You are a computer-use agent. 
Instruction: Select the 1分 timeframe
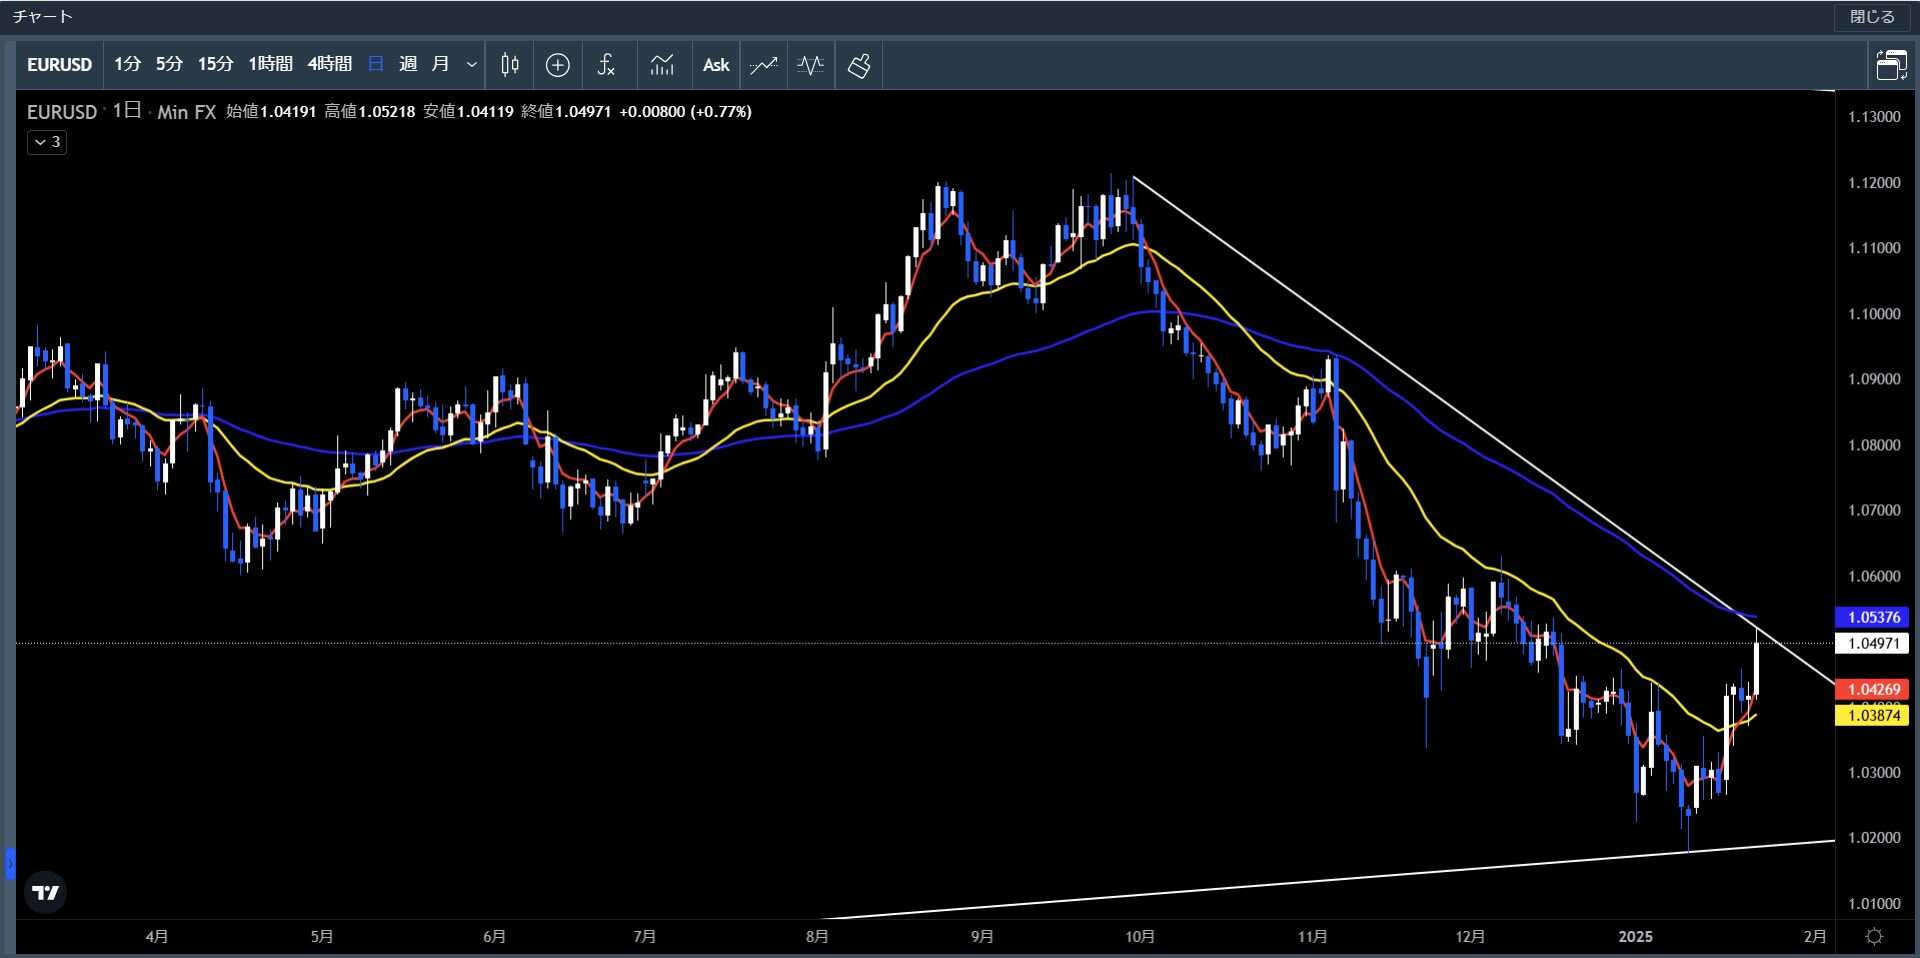[x=127, y=64]
